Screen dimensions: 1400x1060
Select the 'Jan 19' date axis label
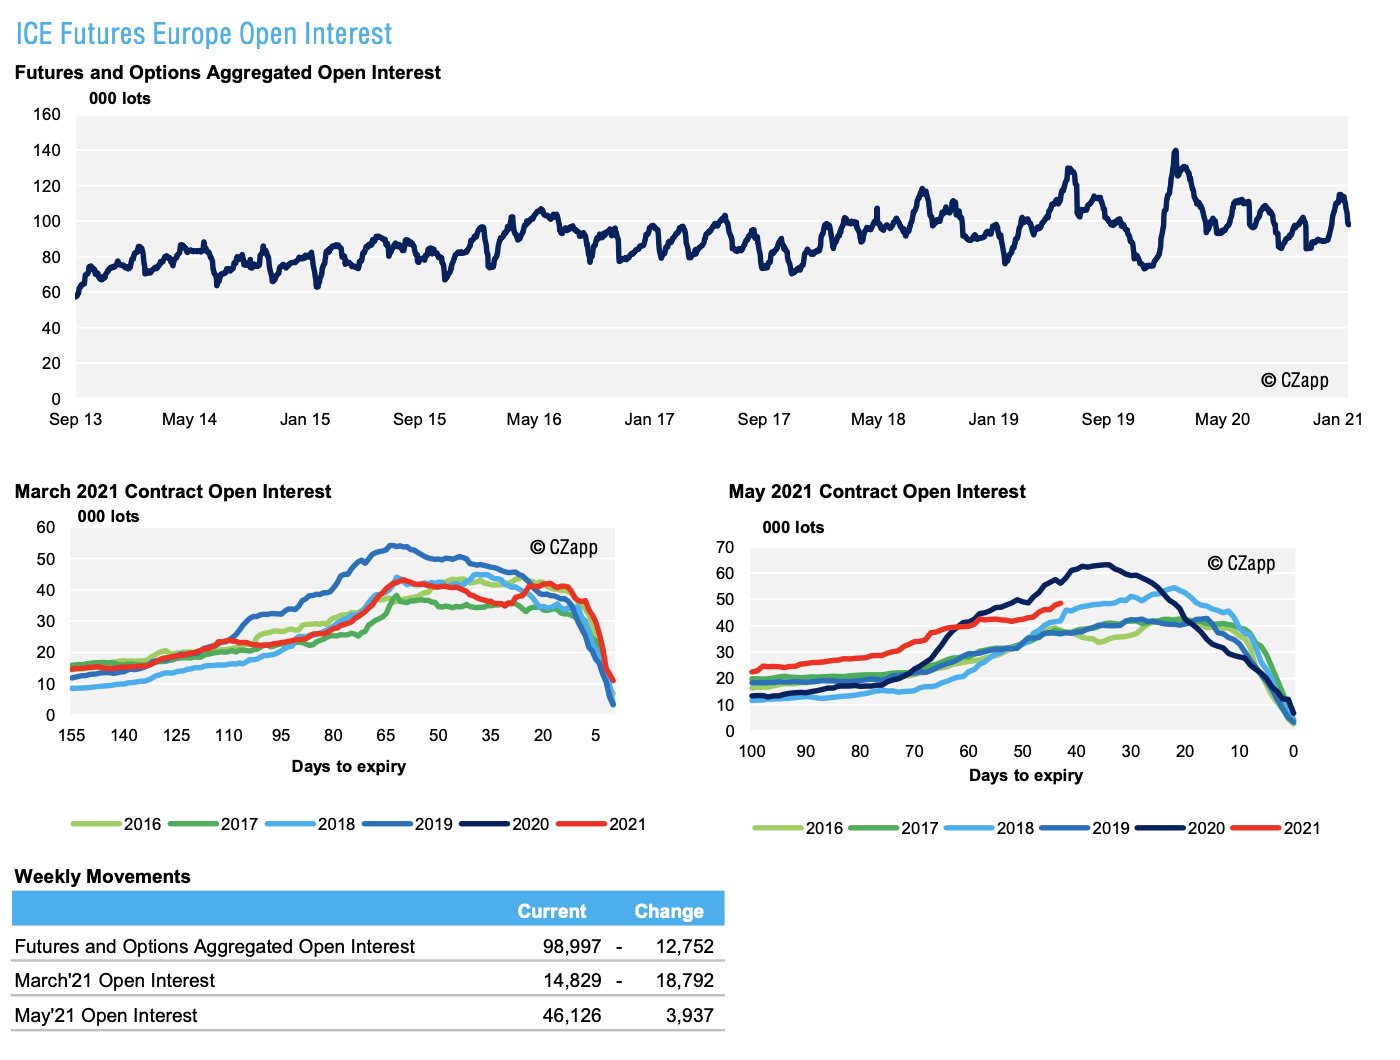pos(994,419)
